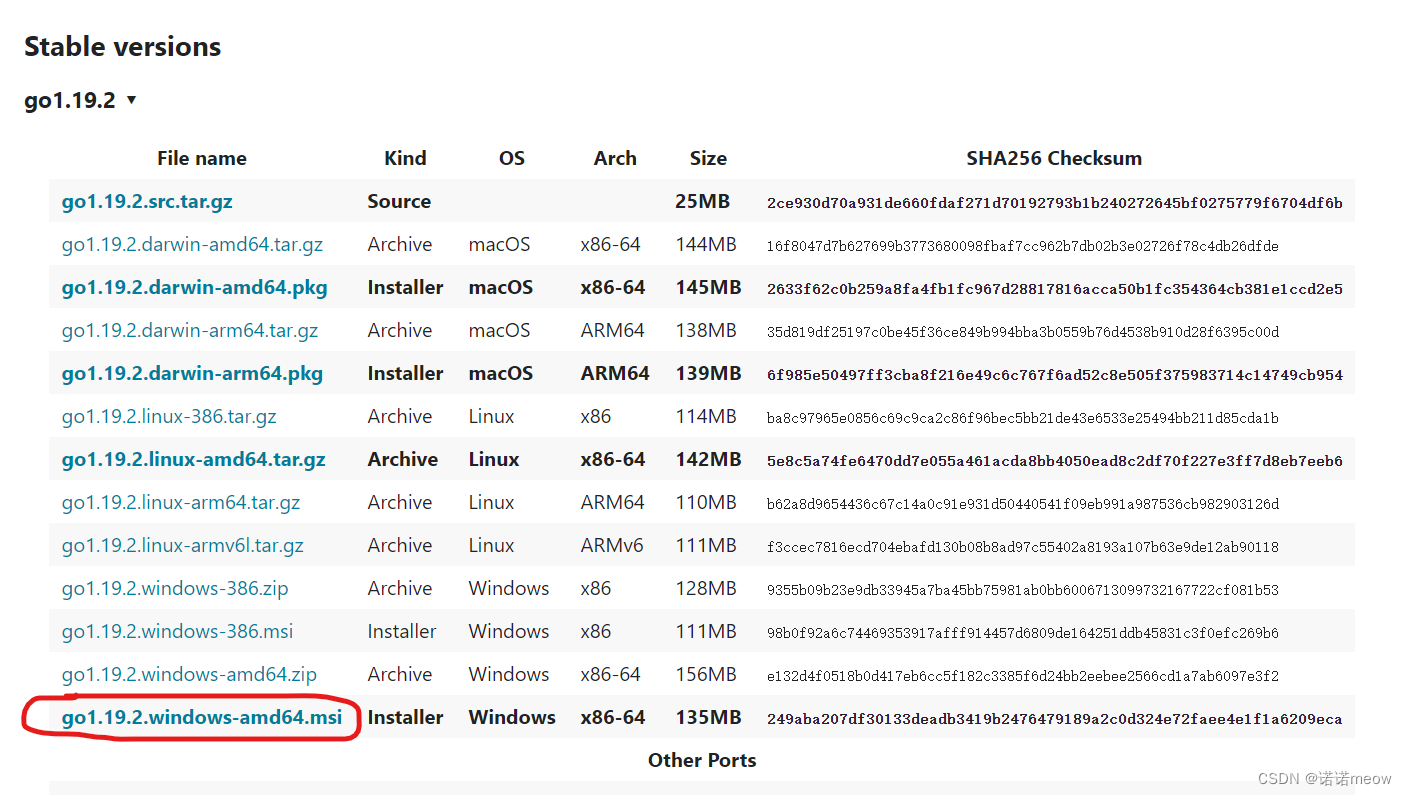Click the Size column header
1407x795 pixels.
[708, 158]
